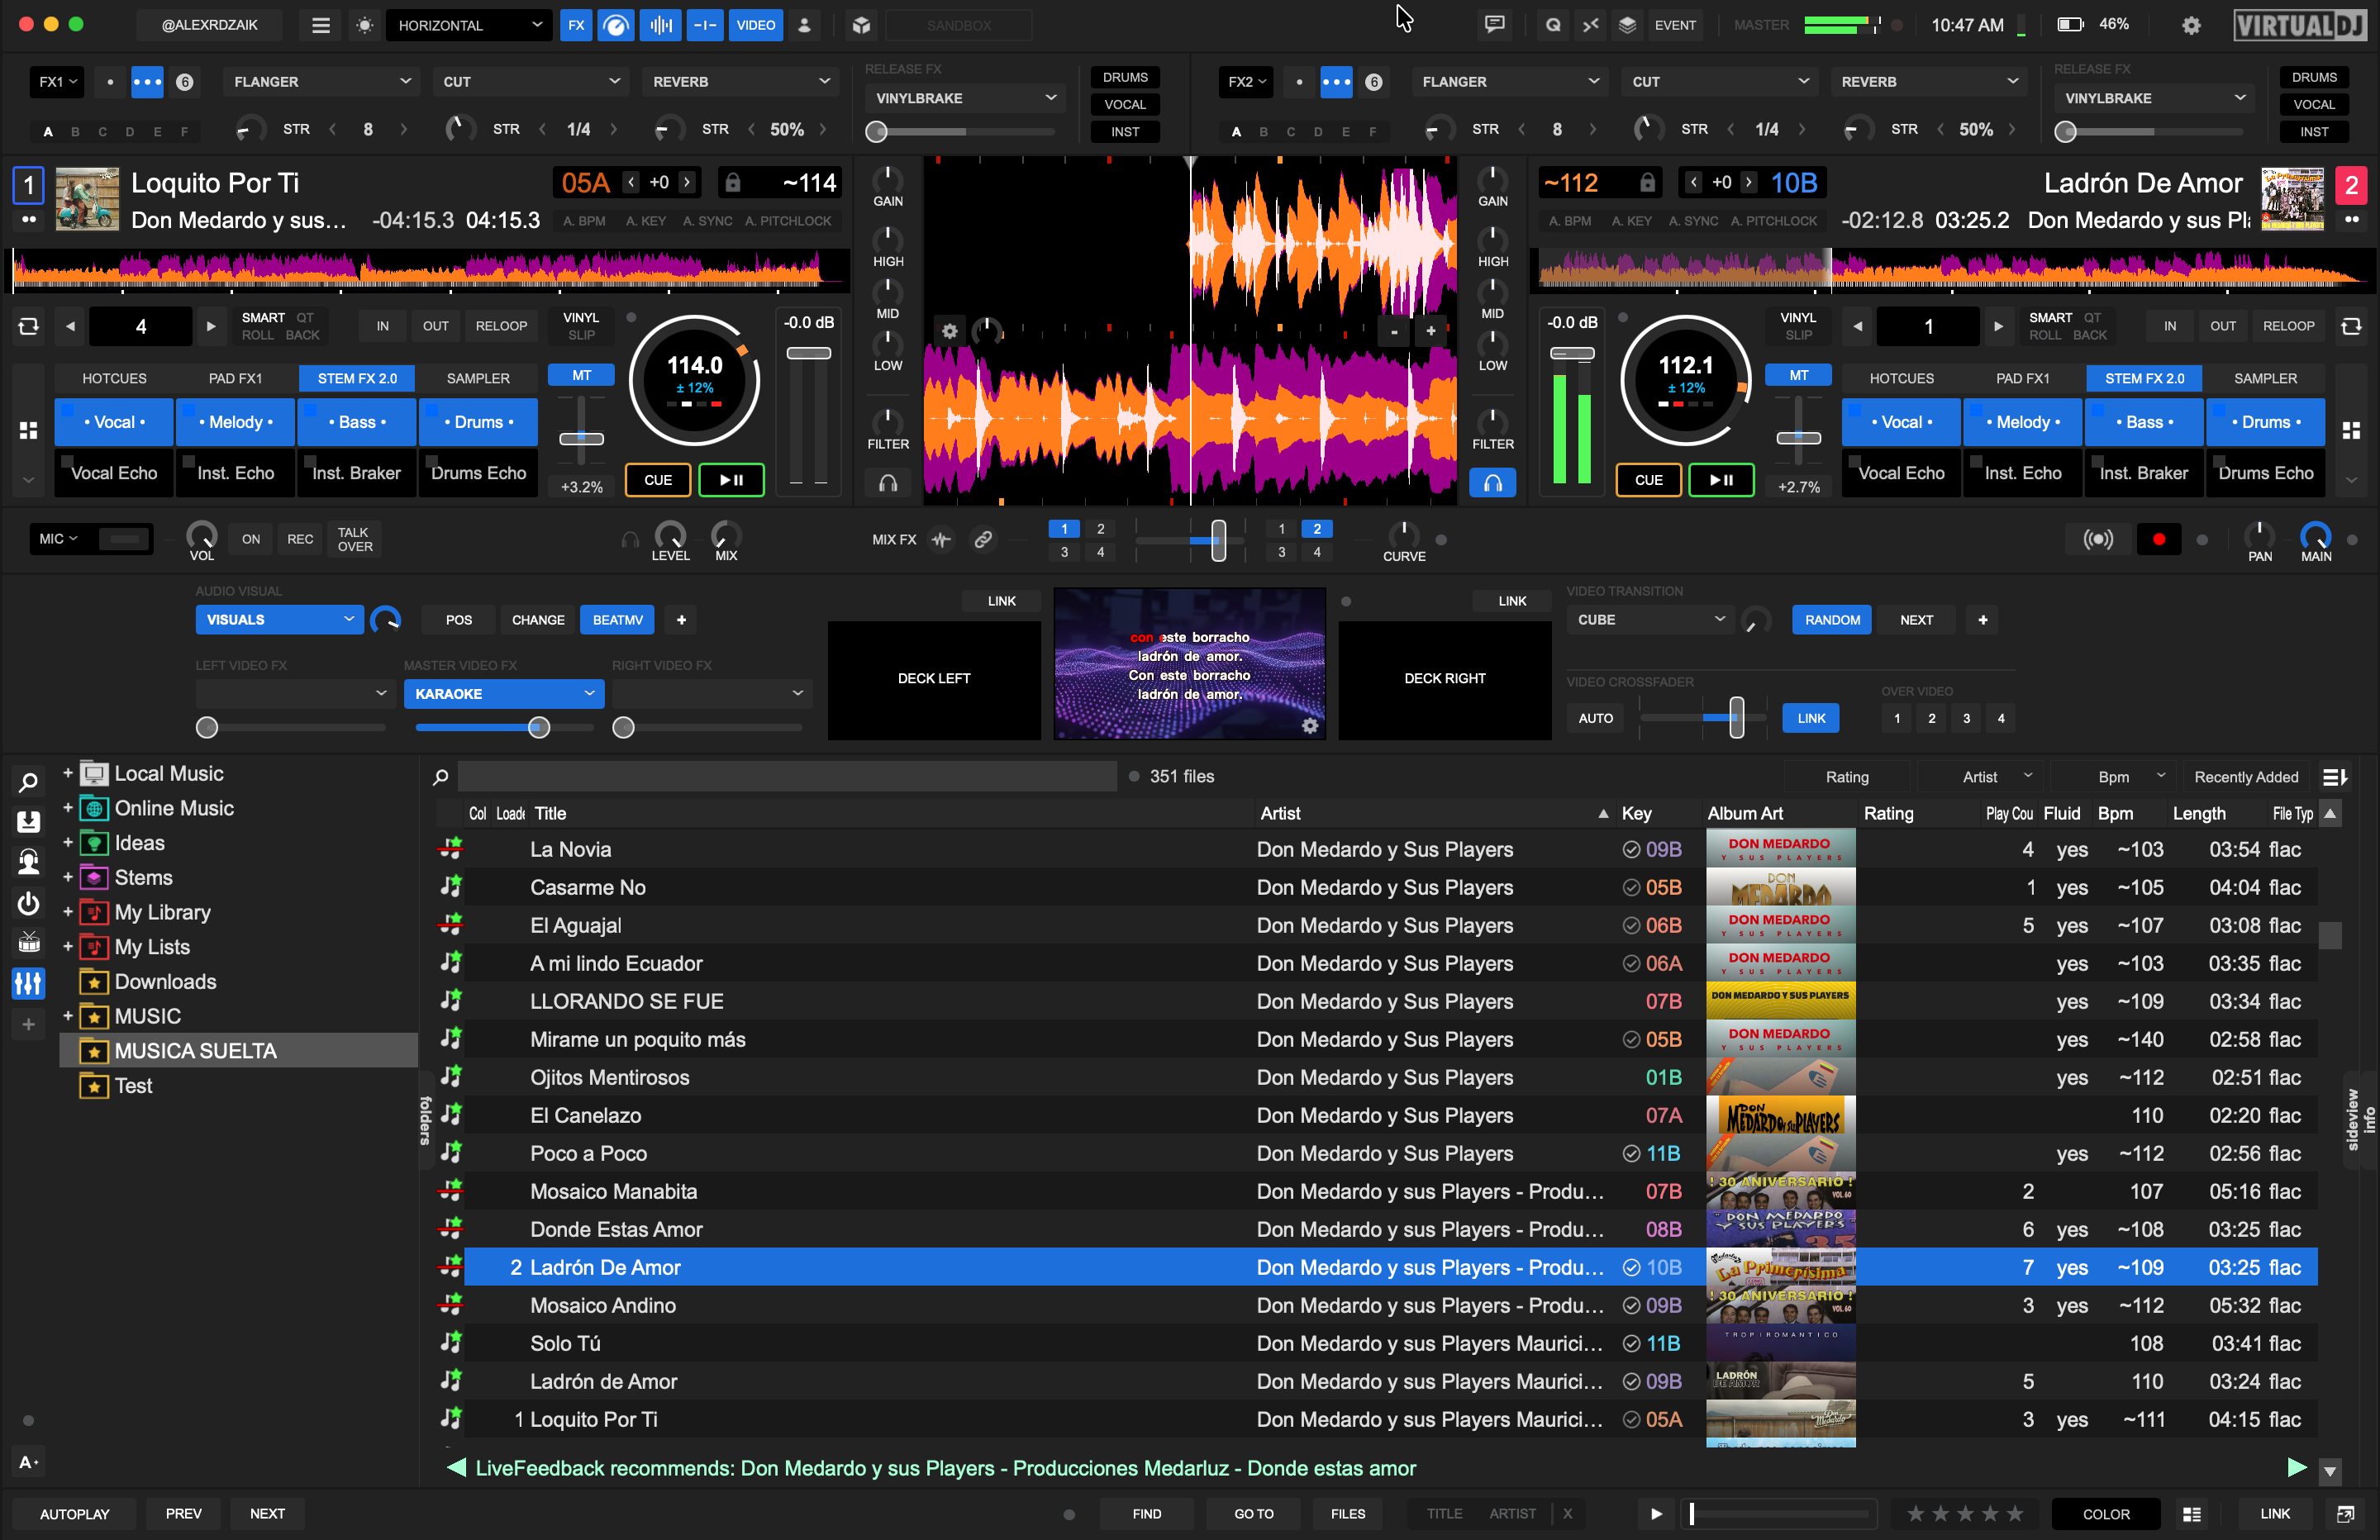Open the CUBE video transition dropdown
2380x1540 pixels.
click(x=1650, y=620)
